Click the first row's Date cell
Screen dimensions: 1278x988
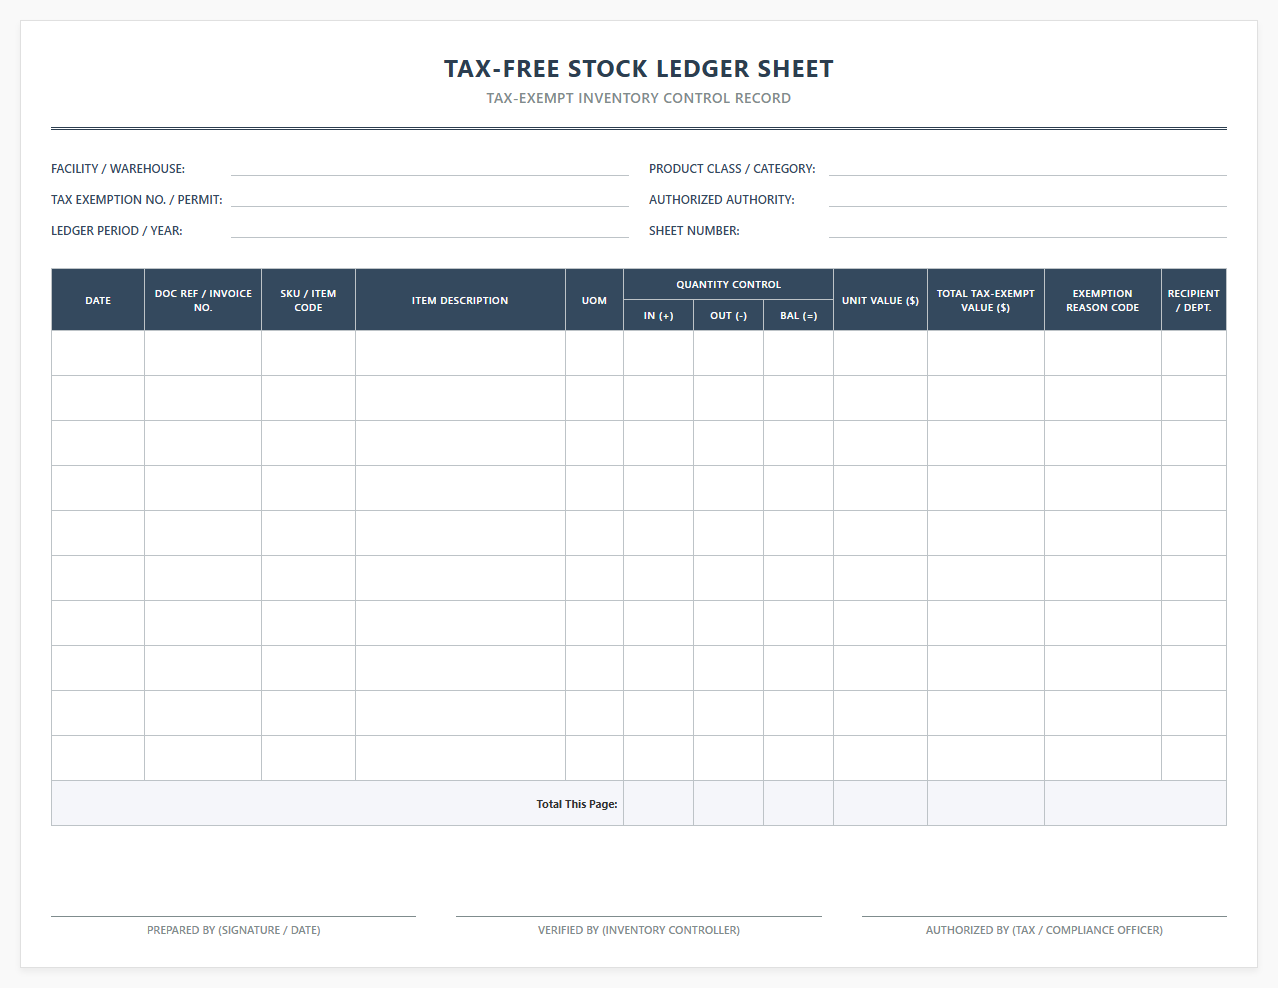coord(98,353)
